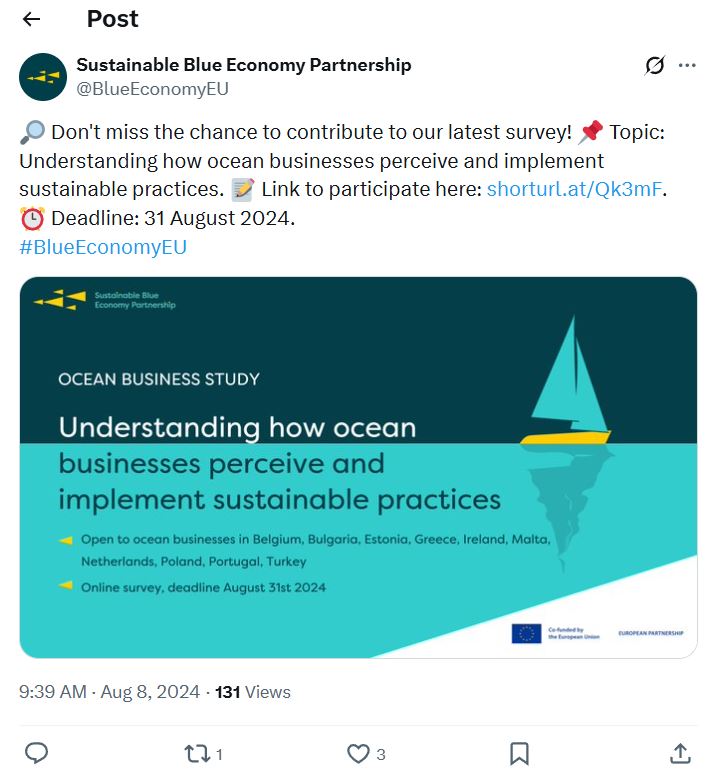The height and width of the screenshot is (781, 713).
Task: Repost this post with the retweet icon
Action: click(196, 753)
